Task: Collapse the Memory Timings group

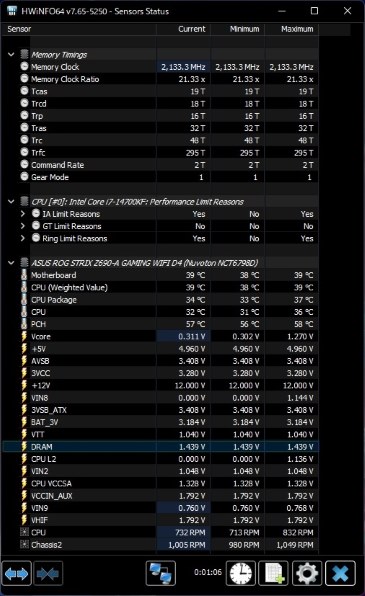Action: coord(11,54)
